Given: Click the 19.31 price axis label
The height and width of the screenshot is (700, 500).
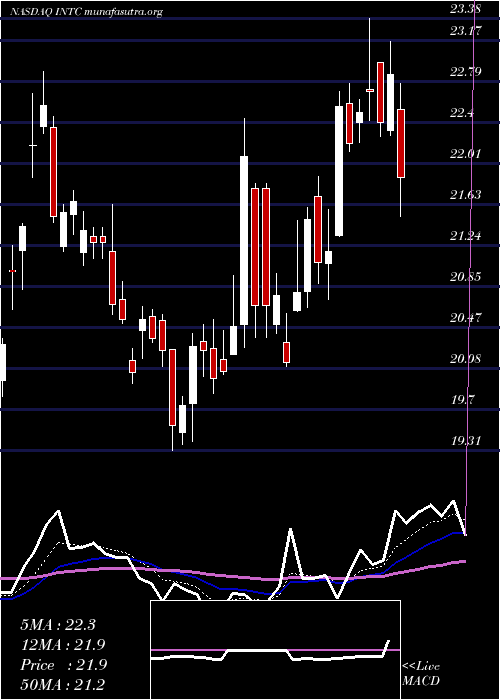Looking at the screenshot, I should point(465,441).
